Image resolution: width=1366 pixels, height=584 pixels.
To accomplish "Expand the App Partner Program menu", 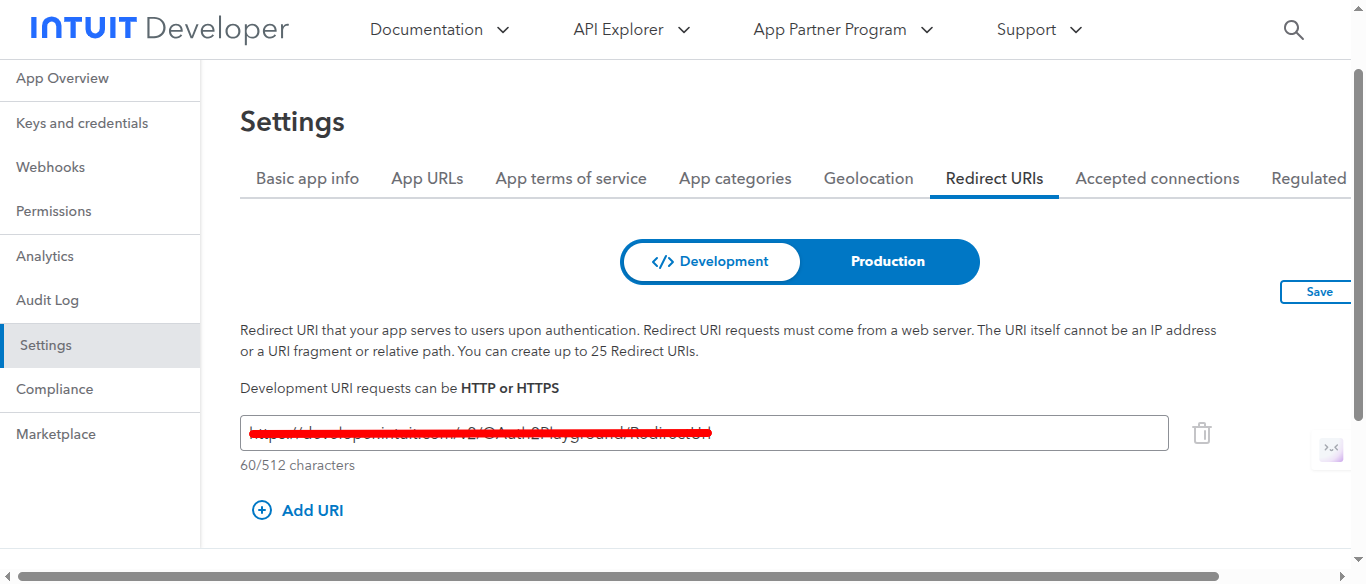I will click(843, 30).
